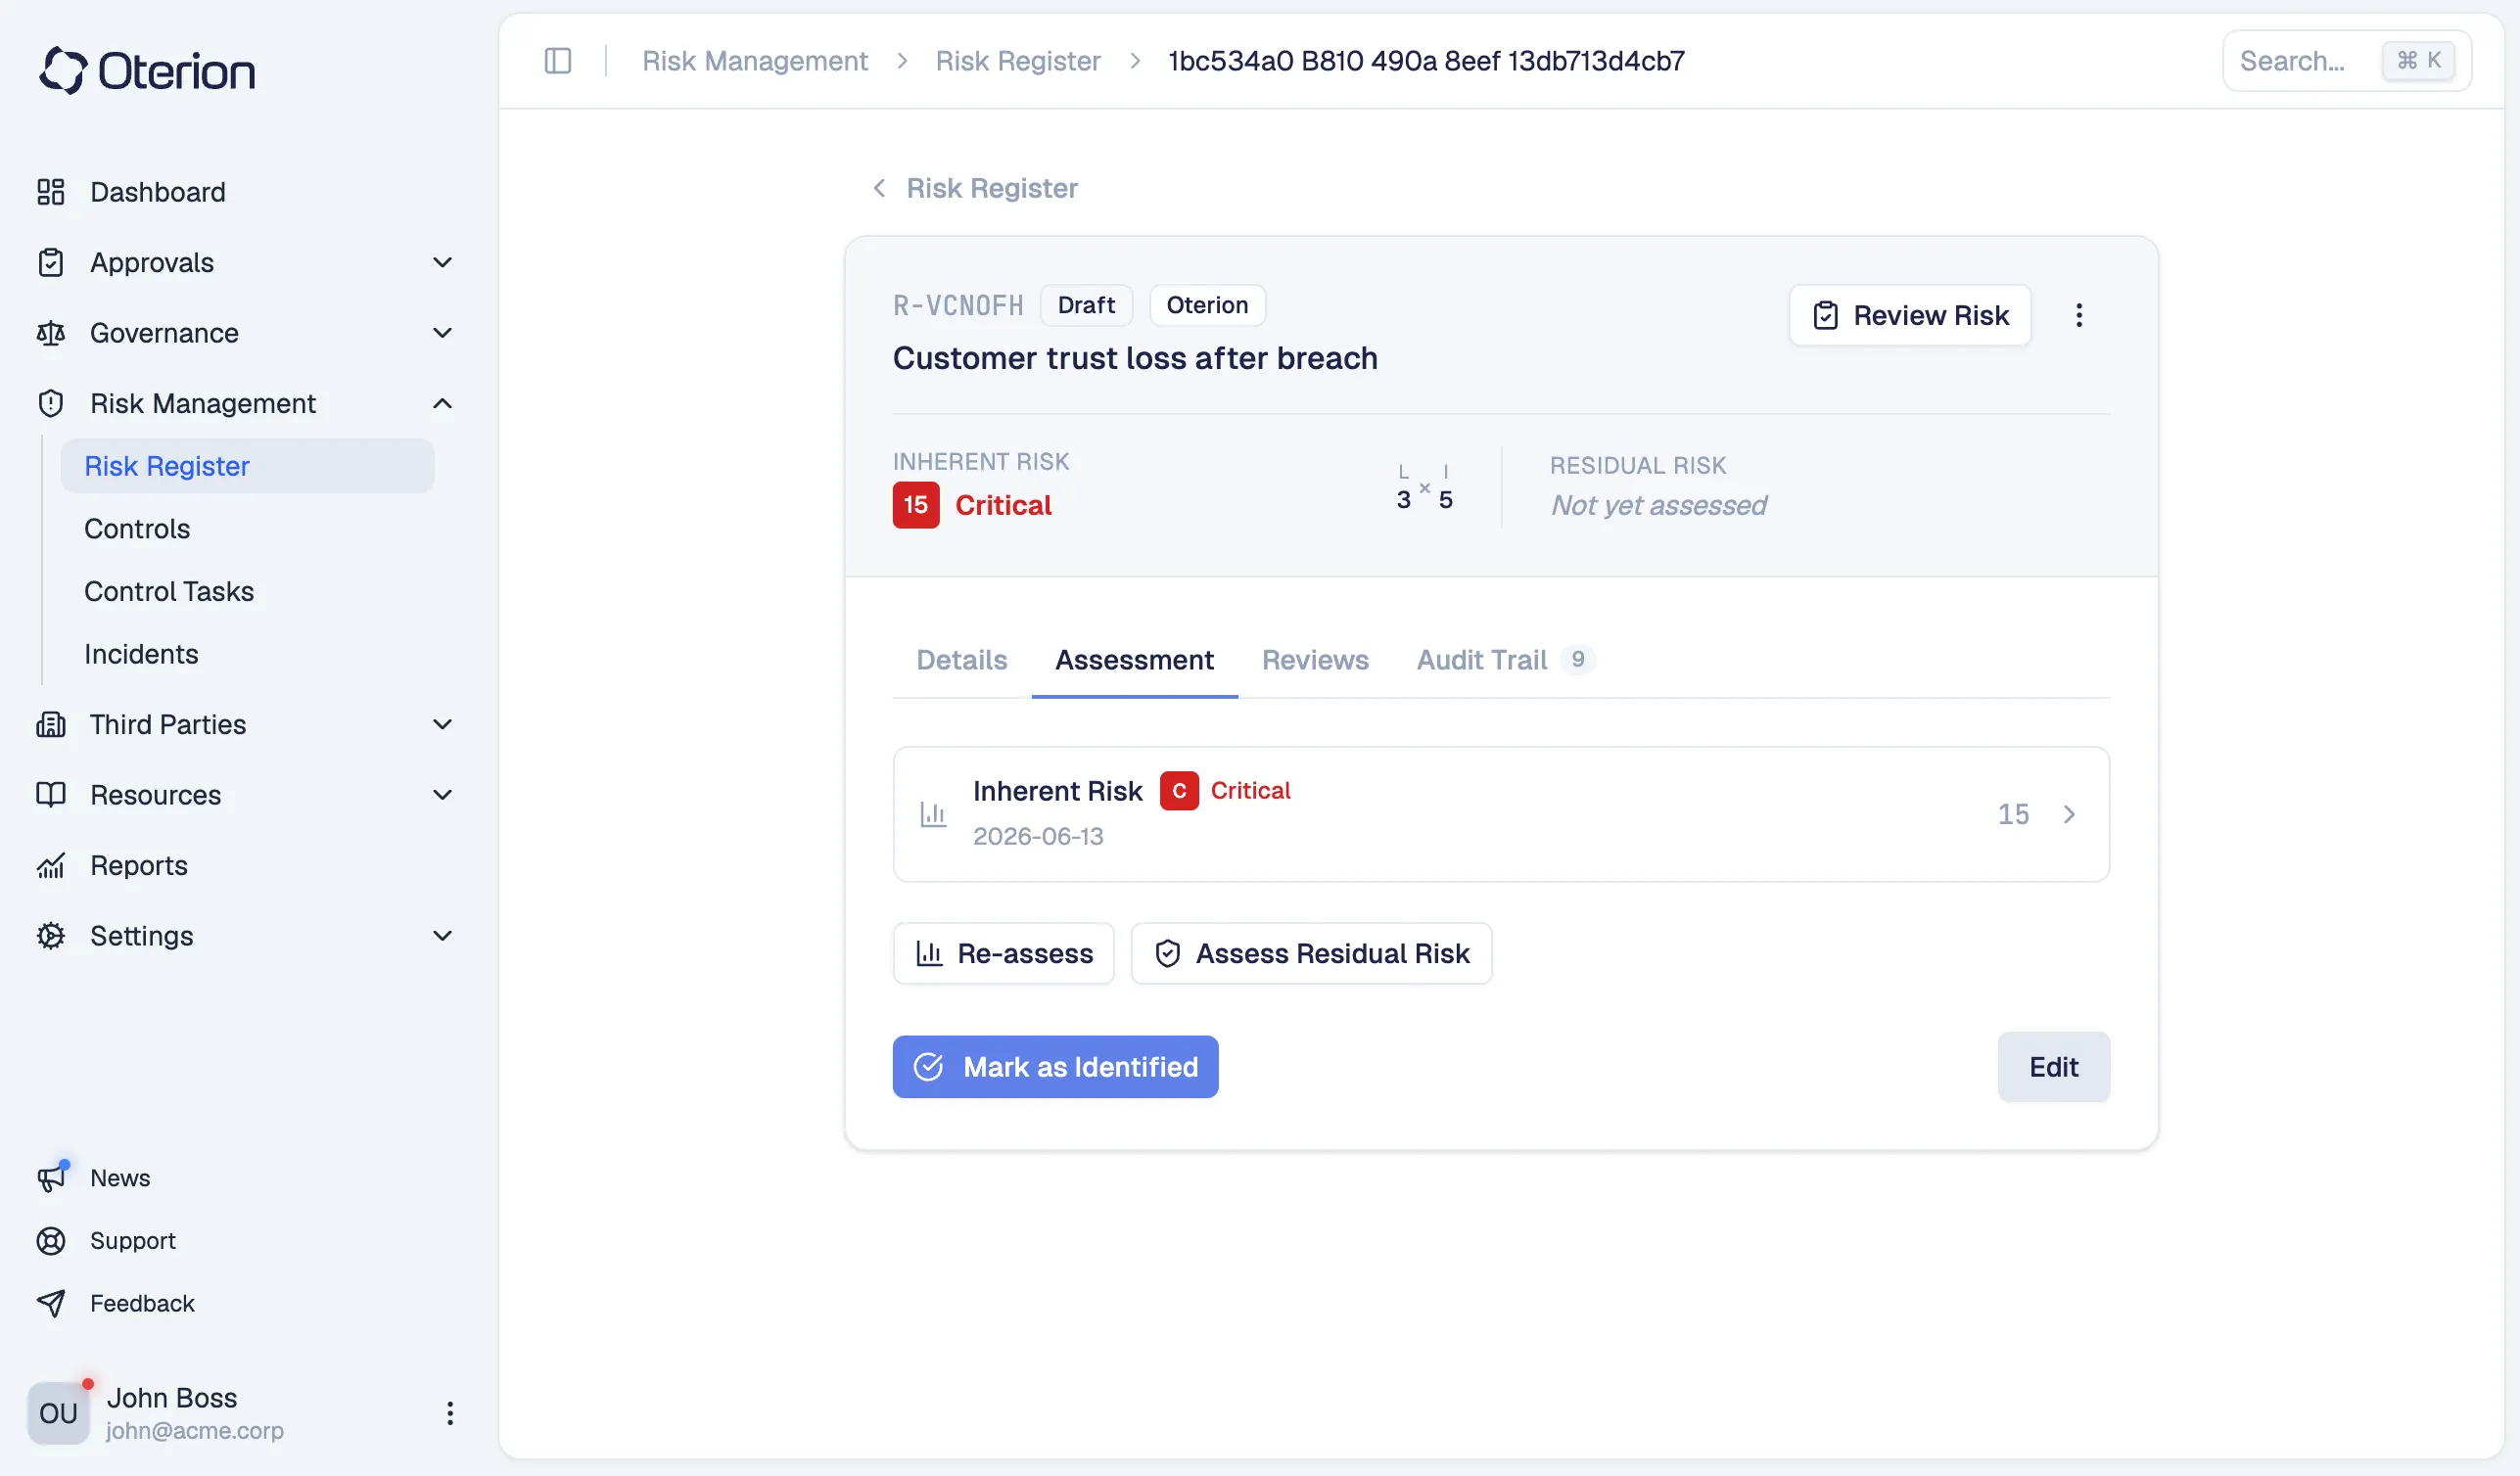The image size is (2520, 1476).
Task: Click the OU user avatar
Action: pos(59,1413)
